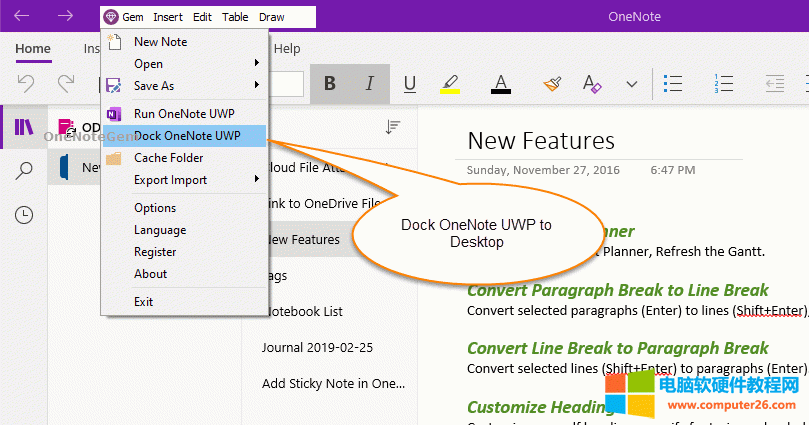Click the Convert Paragraph Break to Line Break heading

click(618, 290)
